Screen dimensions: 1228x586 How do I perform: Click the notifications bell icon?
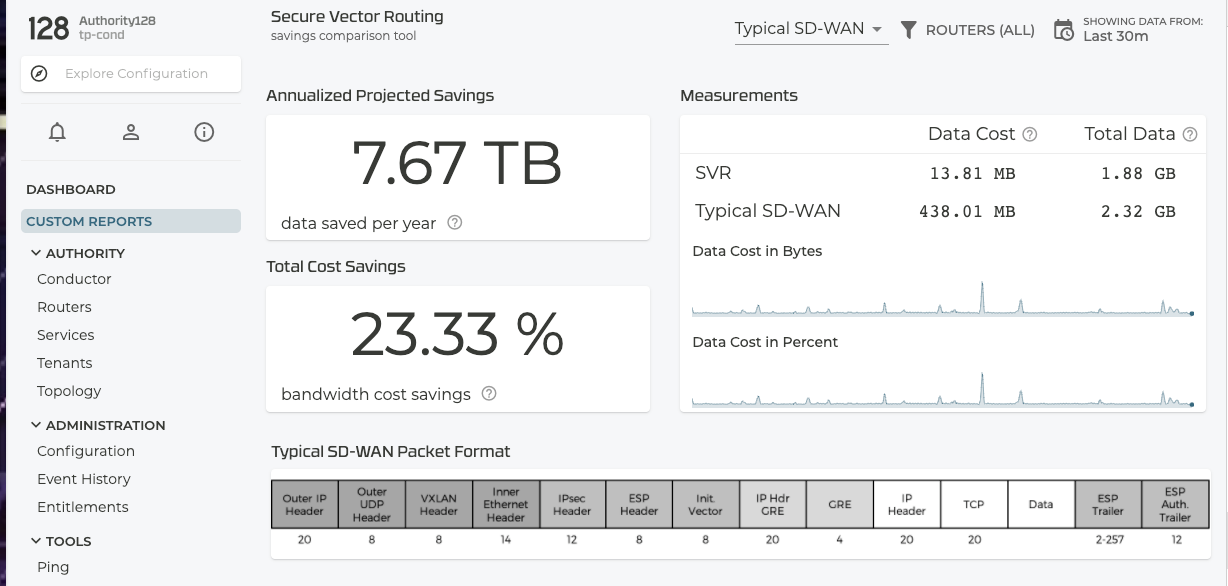click(x=58, y=132)
